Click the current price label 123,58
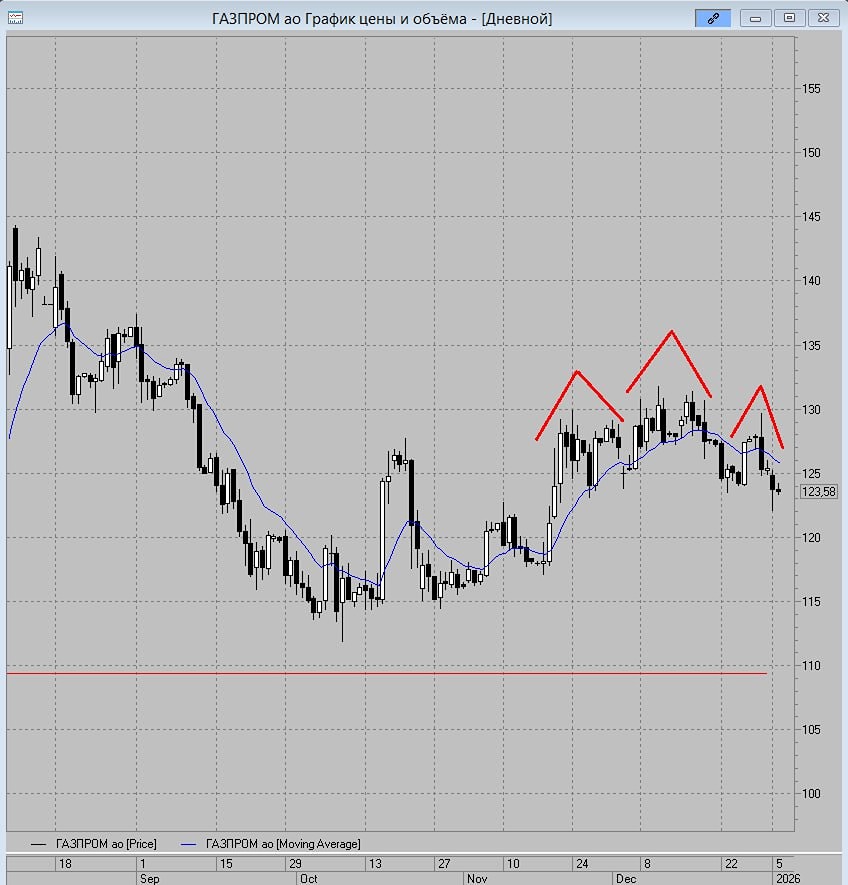Viewport: 848px width, 885px height. point(819,492)
